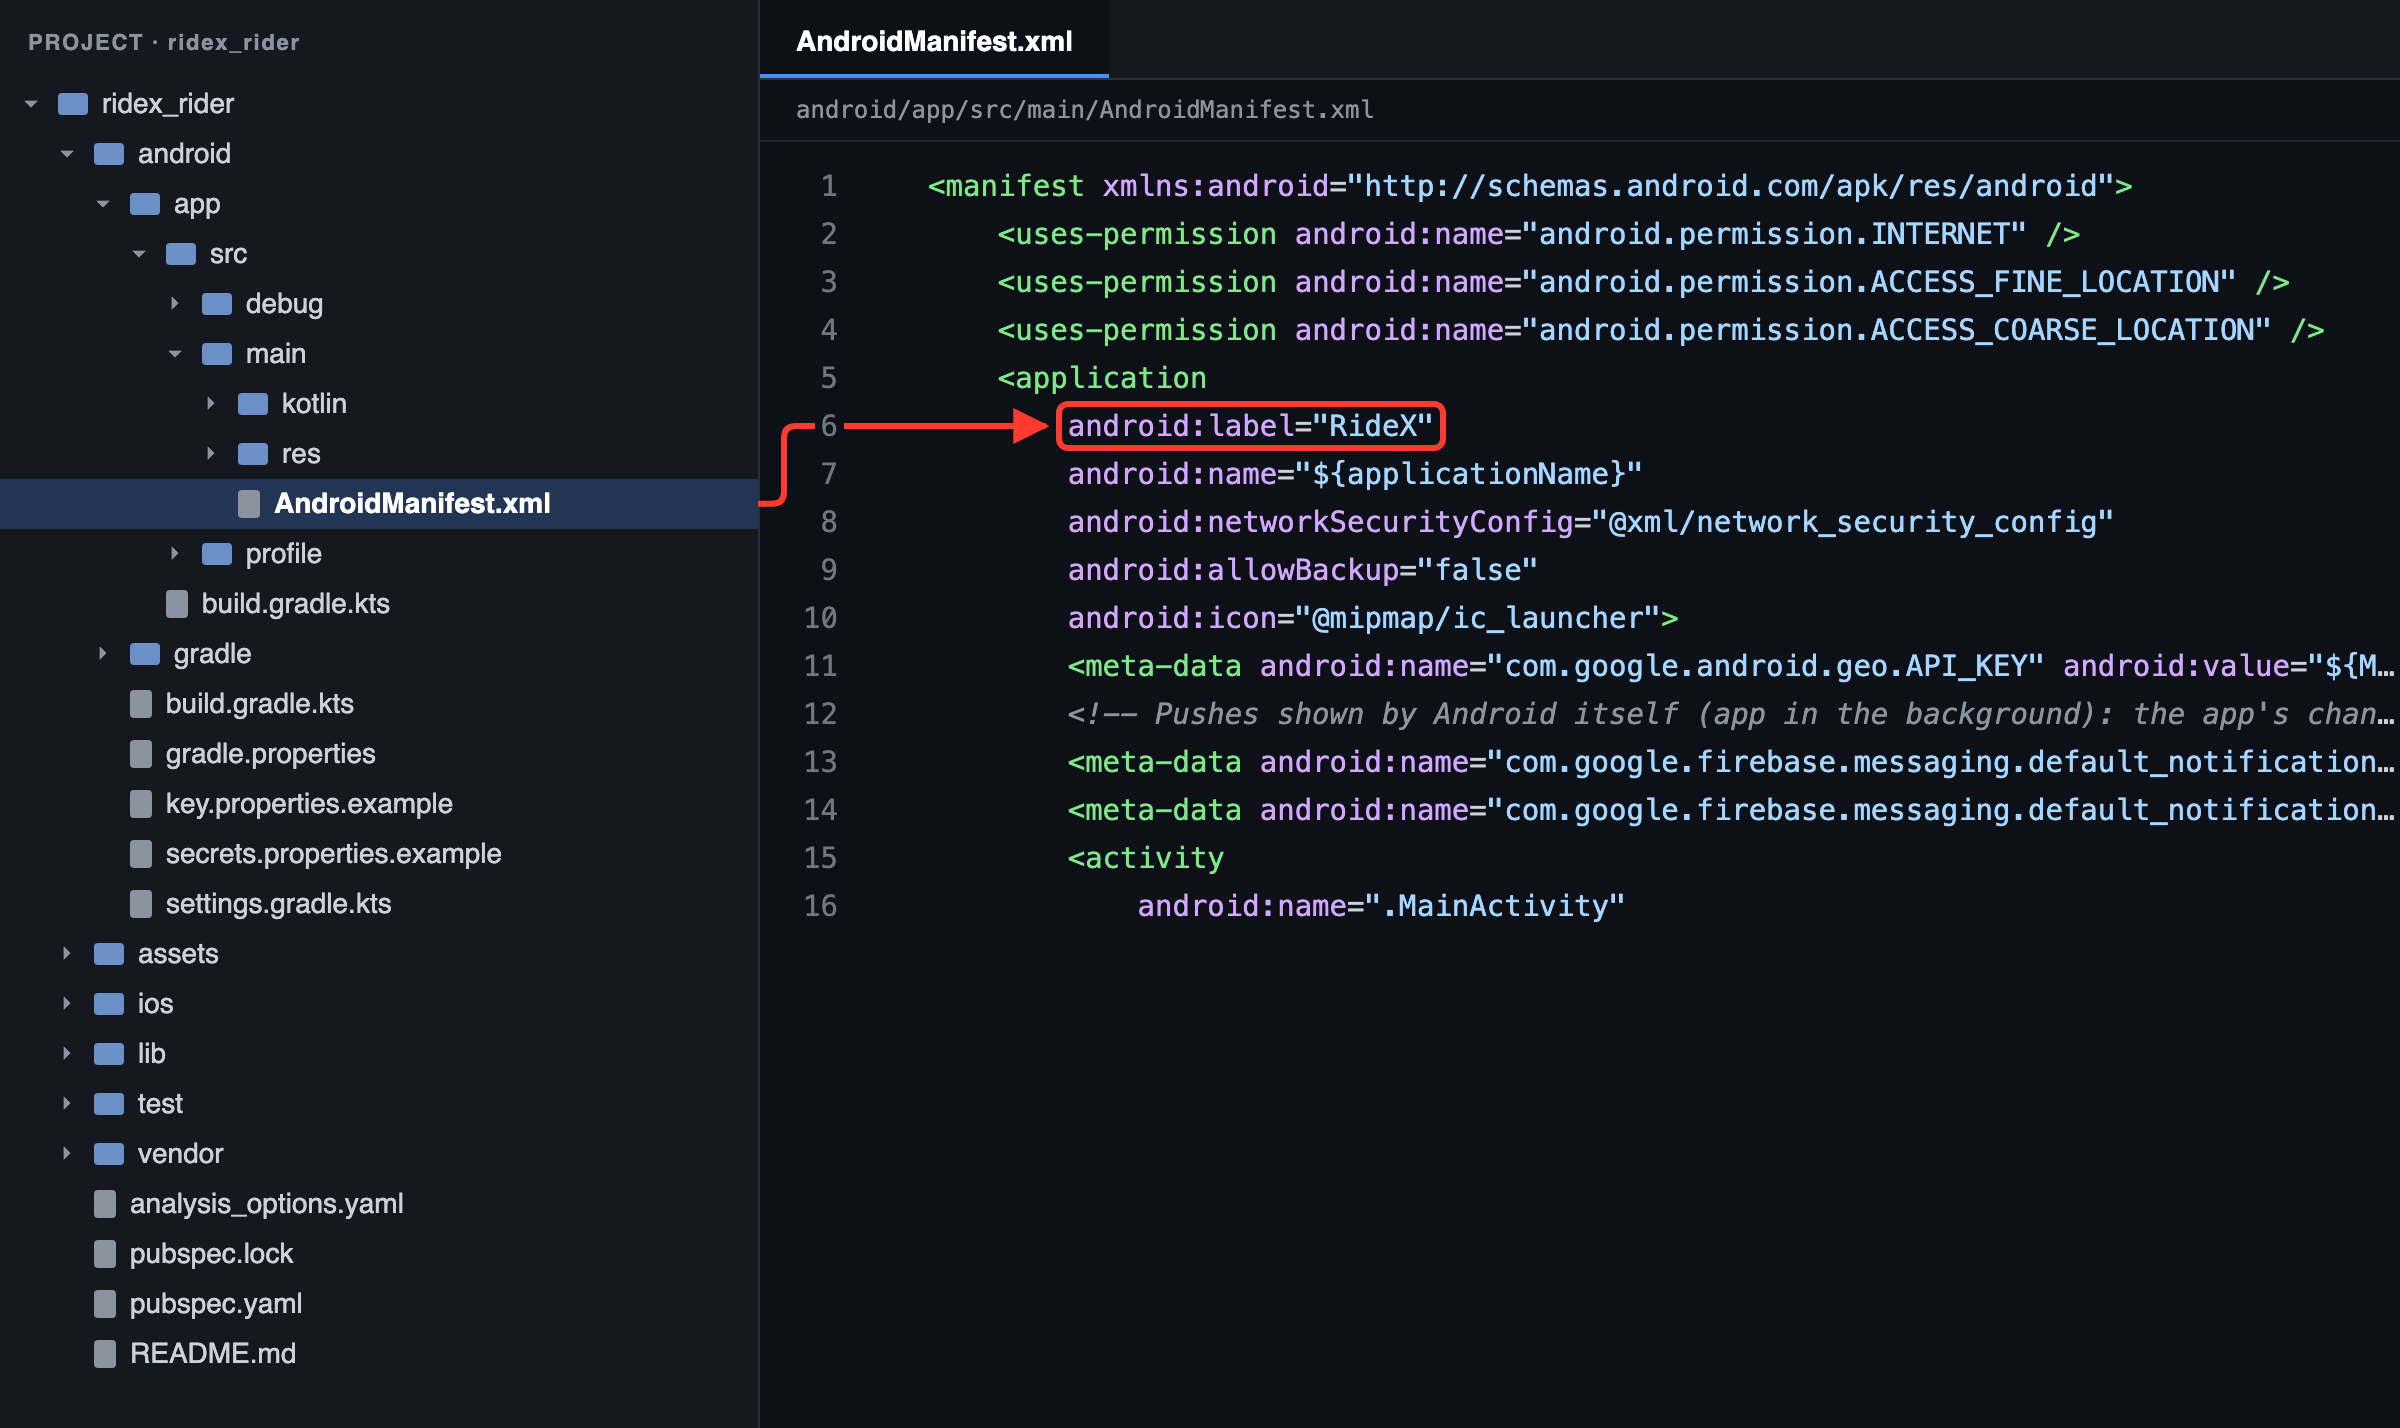Click the android:icon="@mipmap/ic_launcher" line
This screenshot has height=1428, width=2400.
1372,618
